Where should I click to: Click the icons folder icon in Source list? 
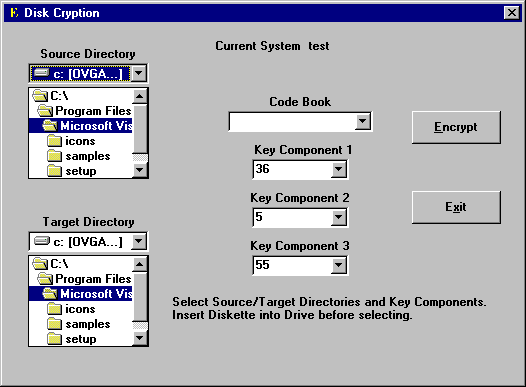(x=54, y=141)
